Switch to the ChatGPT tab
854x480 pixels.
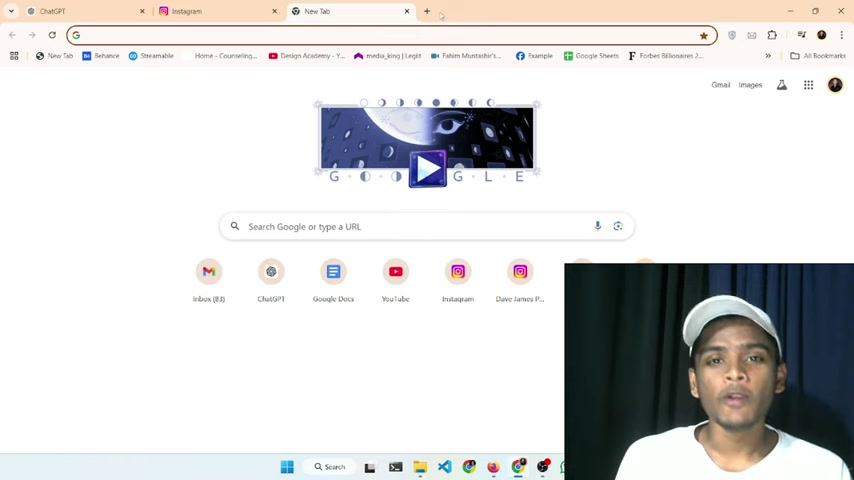pos(87,11)
